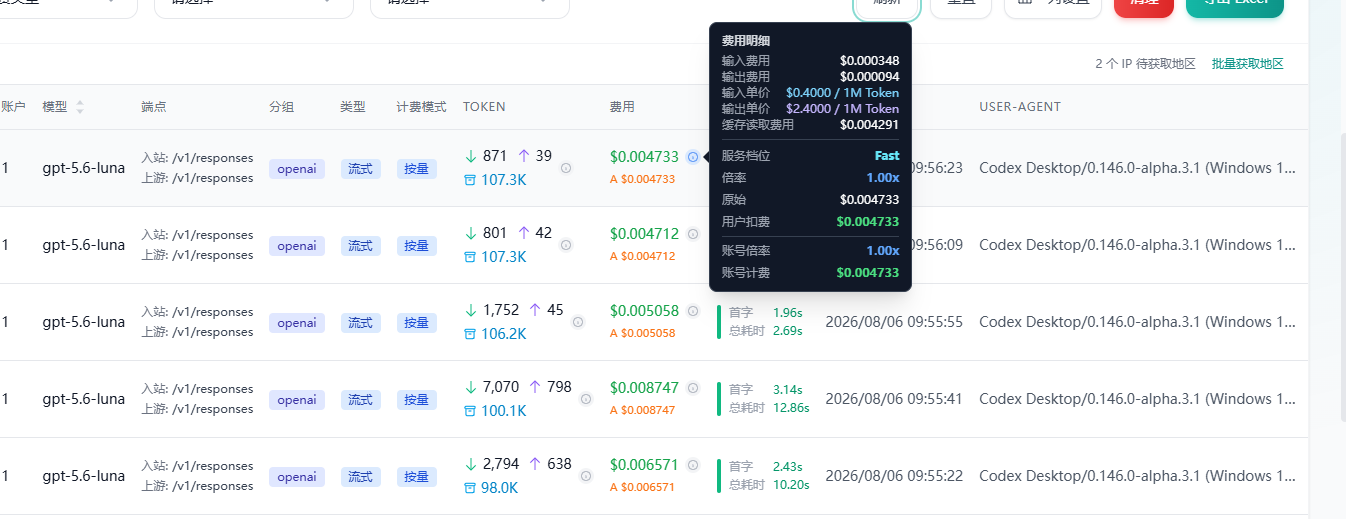The width and height of the screenshot is (1346, 519).
Task: Click the 按量 tag in the $0.008747 row
Action: (416, 400)
